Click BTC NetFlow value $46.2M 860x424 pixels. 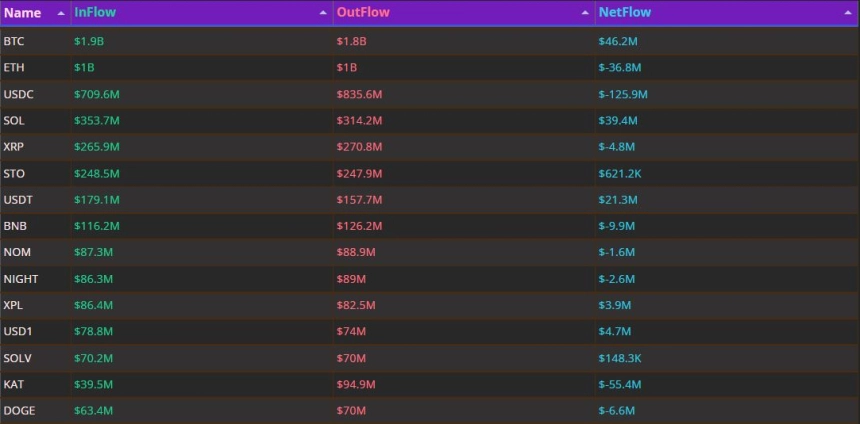pyautogui.click(x=617, y=42)
